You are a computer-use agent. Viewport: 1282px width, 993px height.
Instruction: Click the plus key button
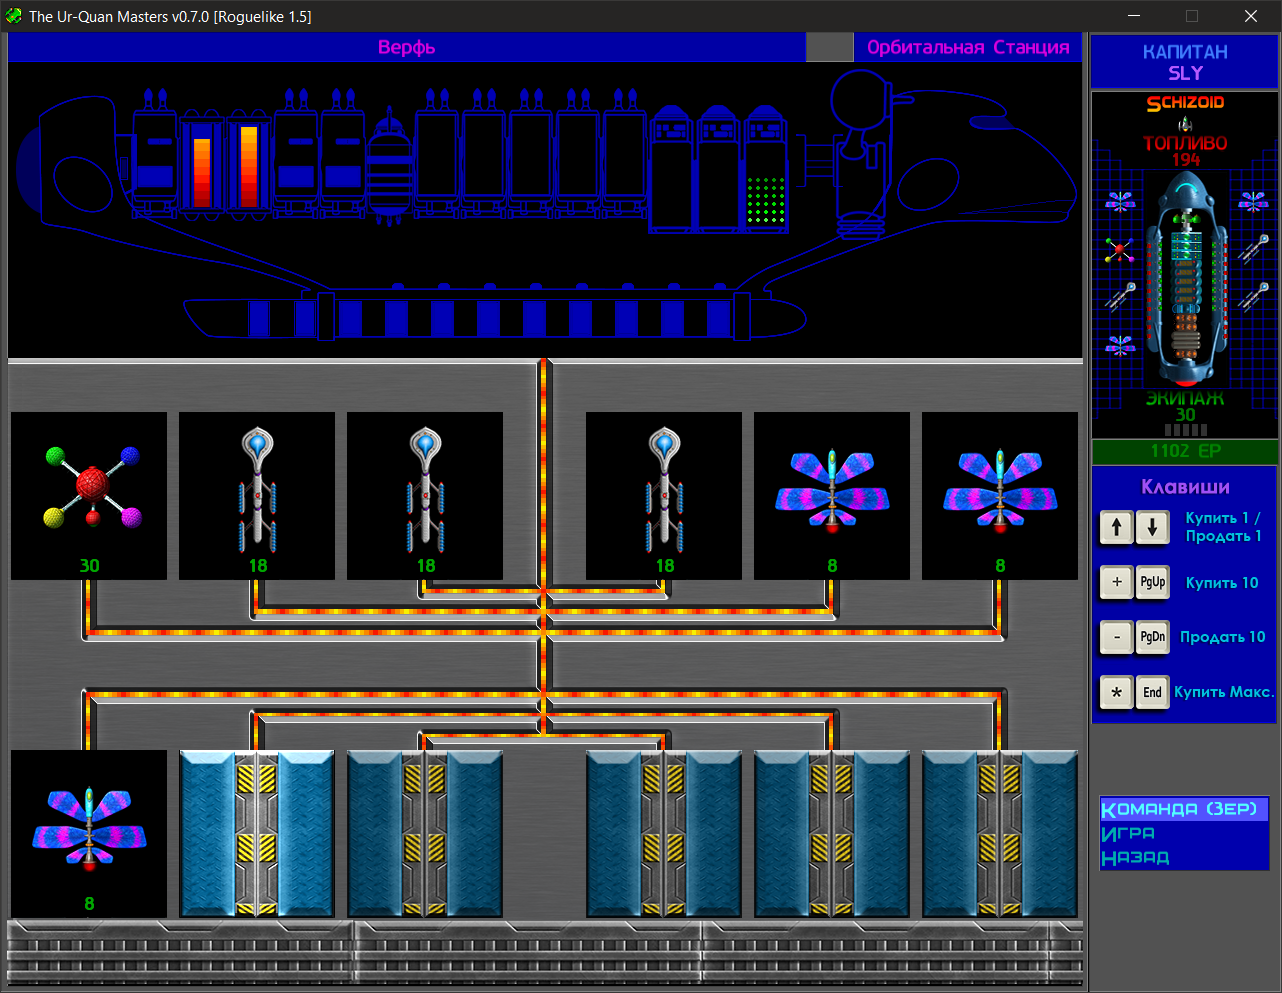pos(1116,582)
